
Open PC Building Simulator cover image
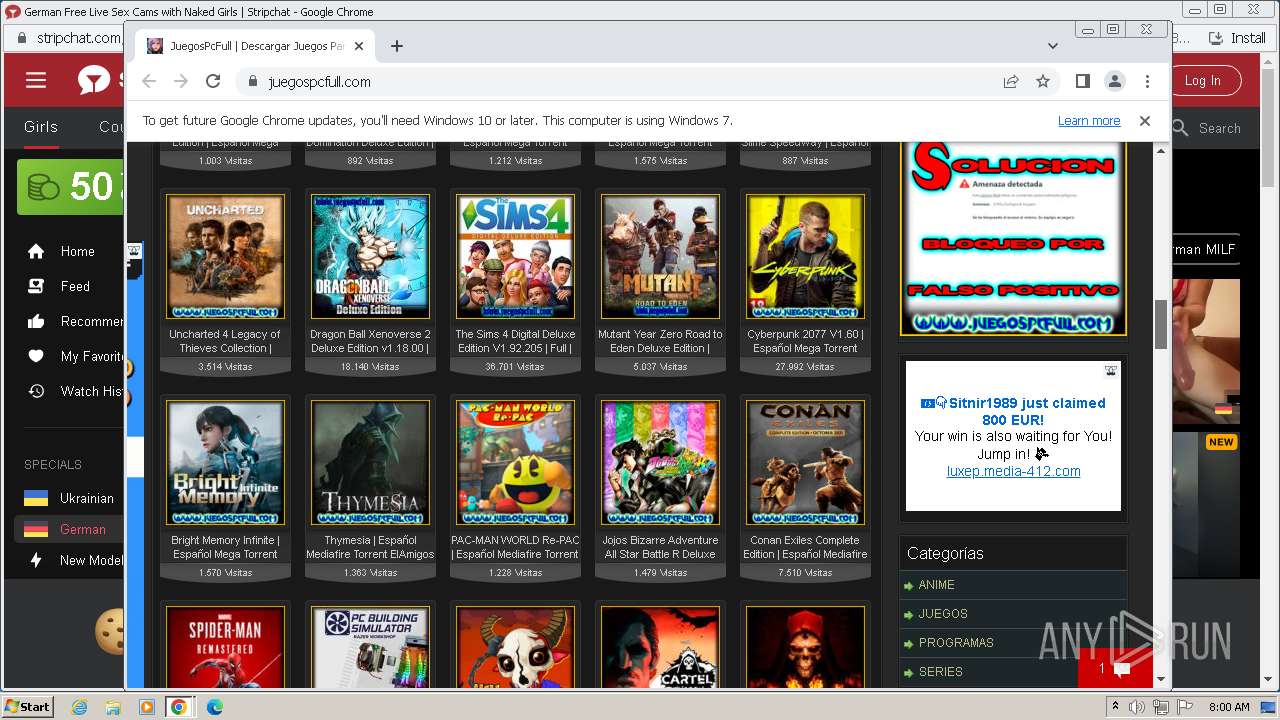tap(370, 647)
